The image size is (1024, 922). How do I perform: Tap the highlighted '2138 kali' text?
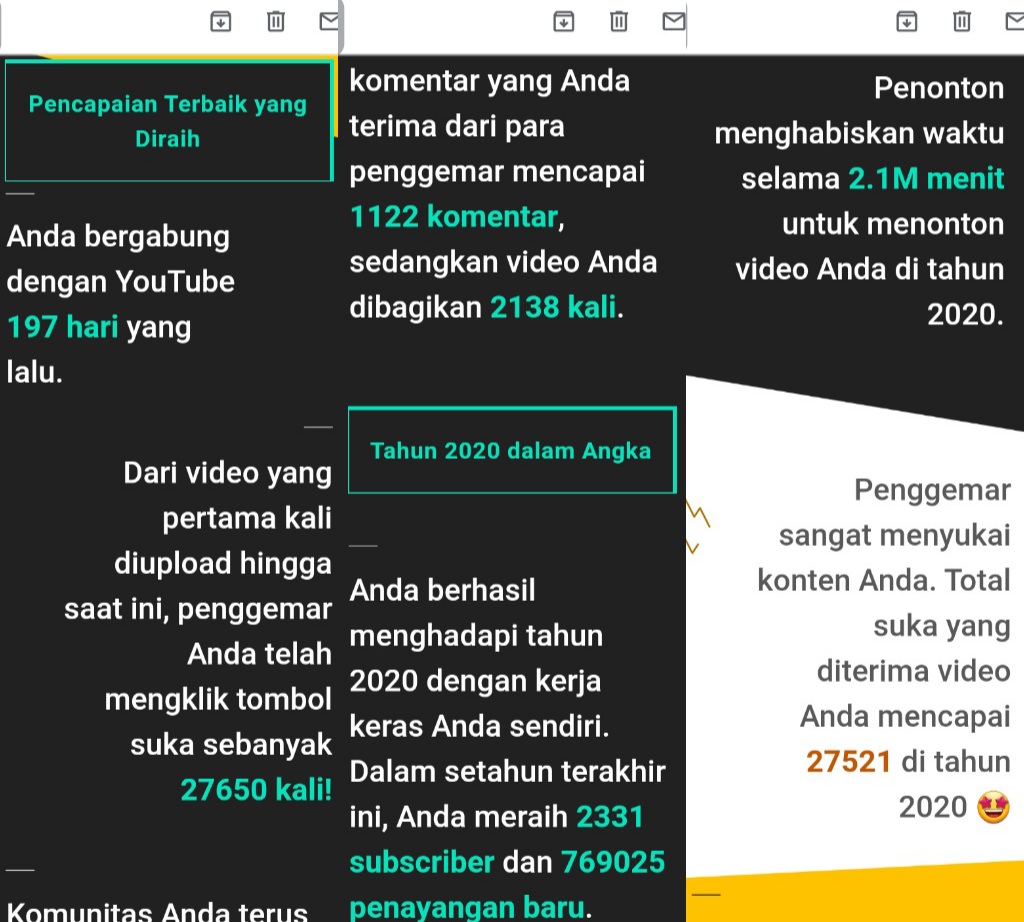coord(553,307)
